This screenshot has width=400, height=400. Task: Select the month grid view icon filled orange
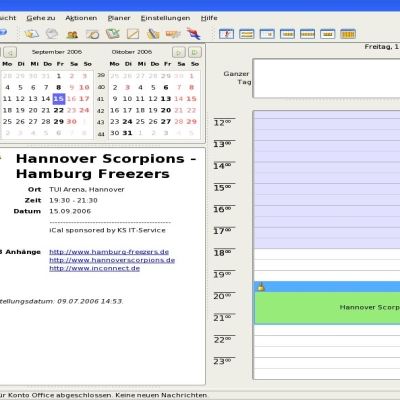click(348, 34)
